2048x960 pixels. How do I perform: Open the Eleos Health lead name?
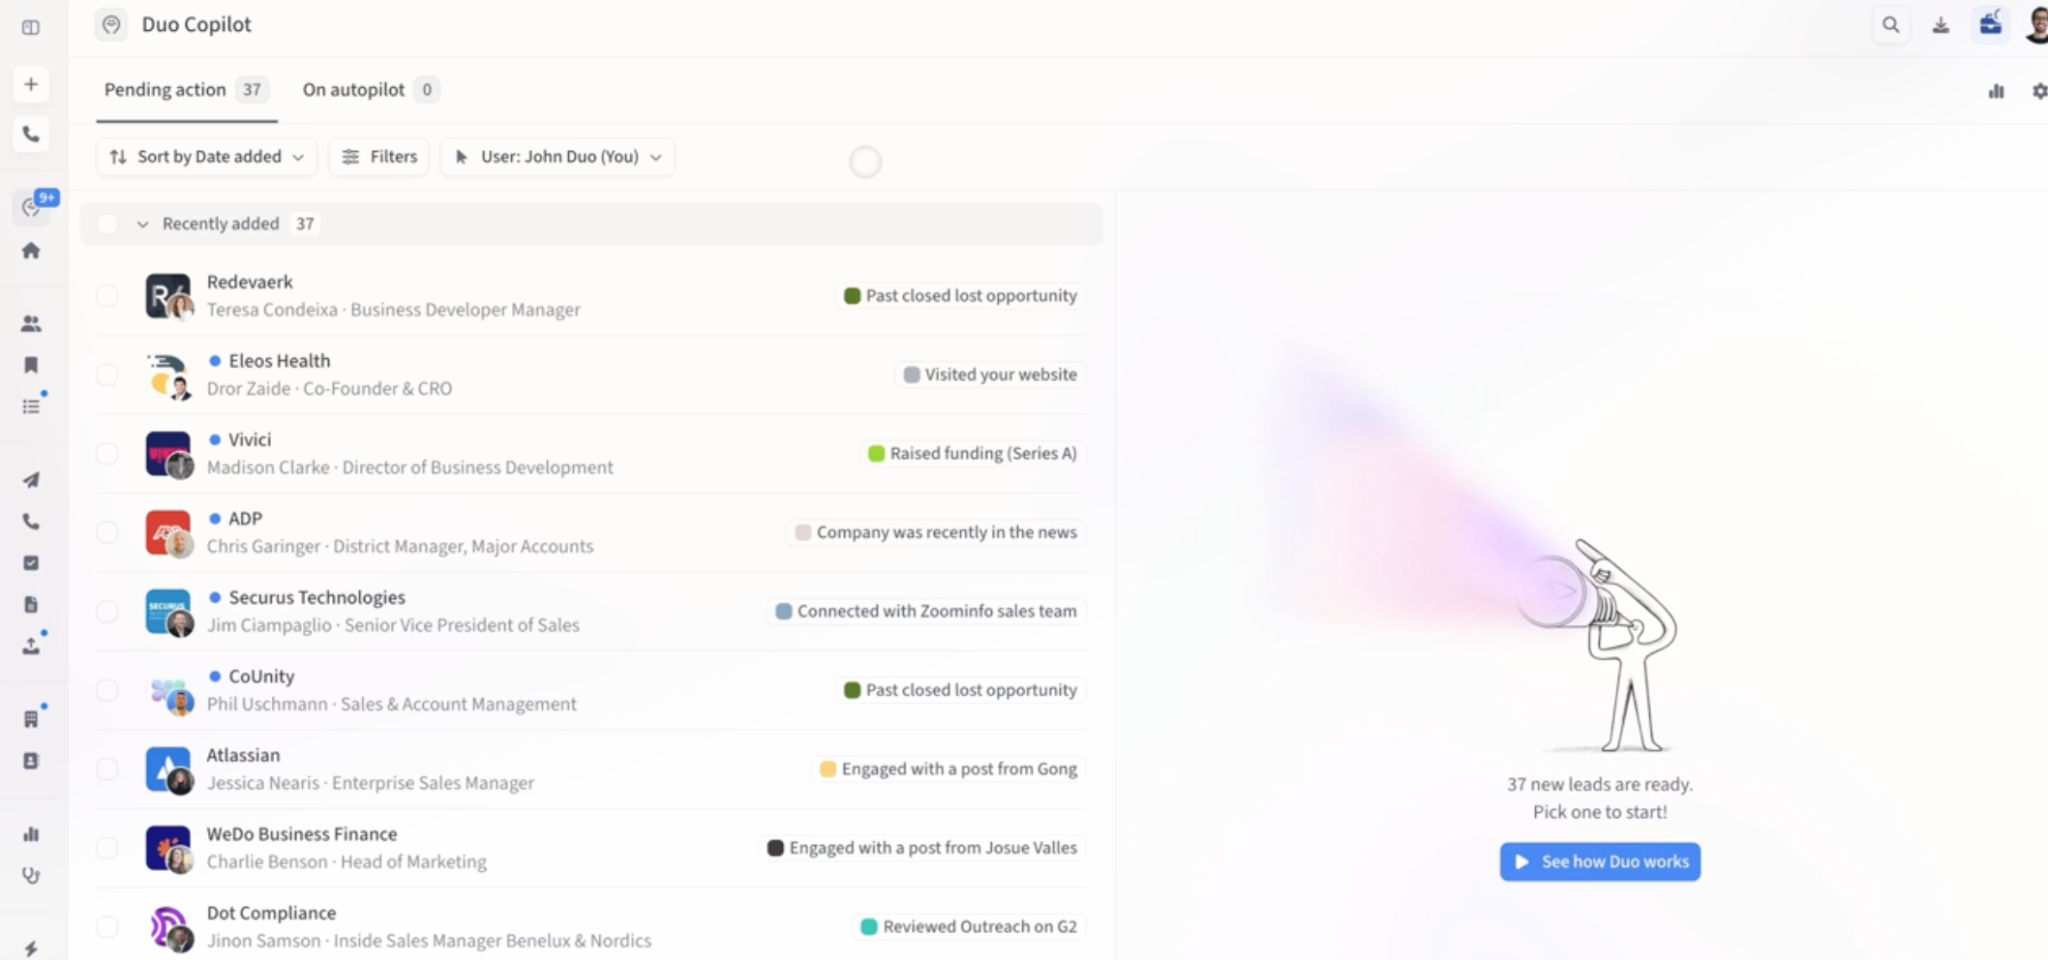279,361
